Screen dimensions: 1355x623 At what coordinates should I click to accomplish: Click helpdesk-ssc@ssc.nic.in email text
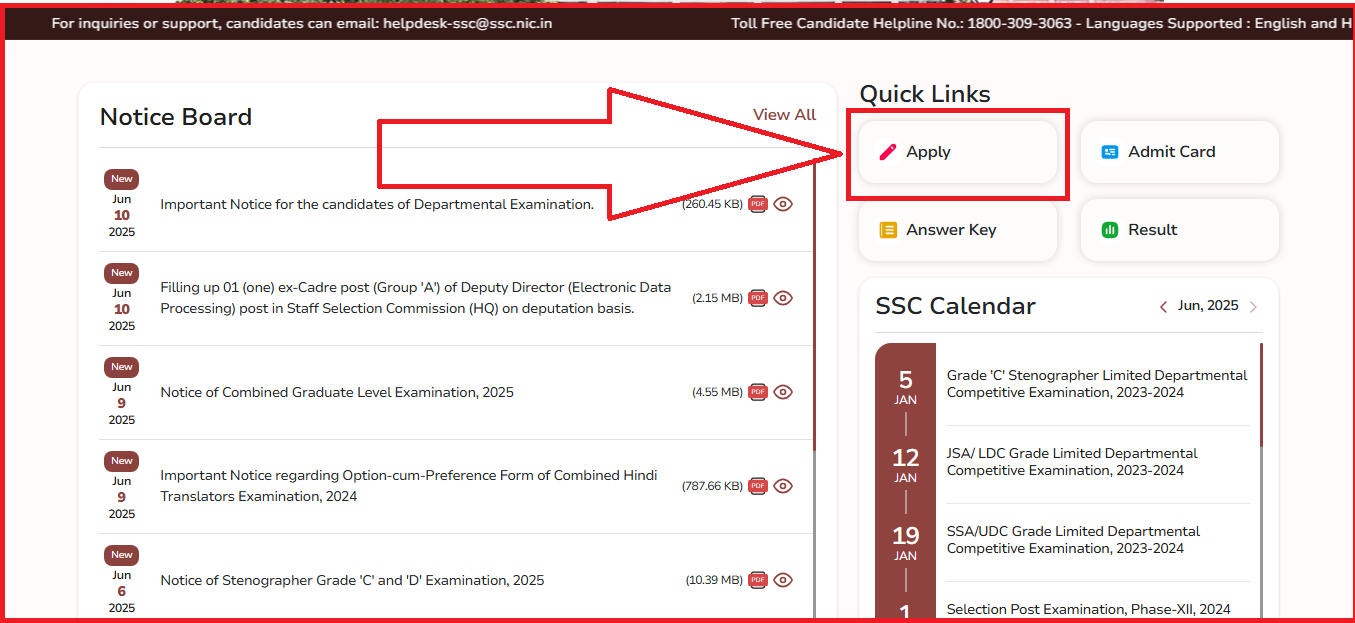point(466,23)
